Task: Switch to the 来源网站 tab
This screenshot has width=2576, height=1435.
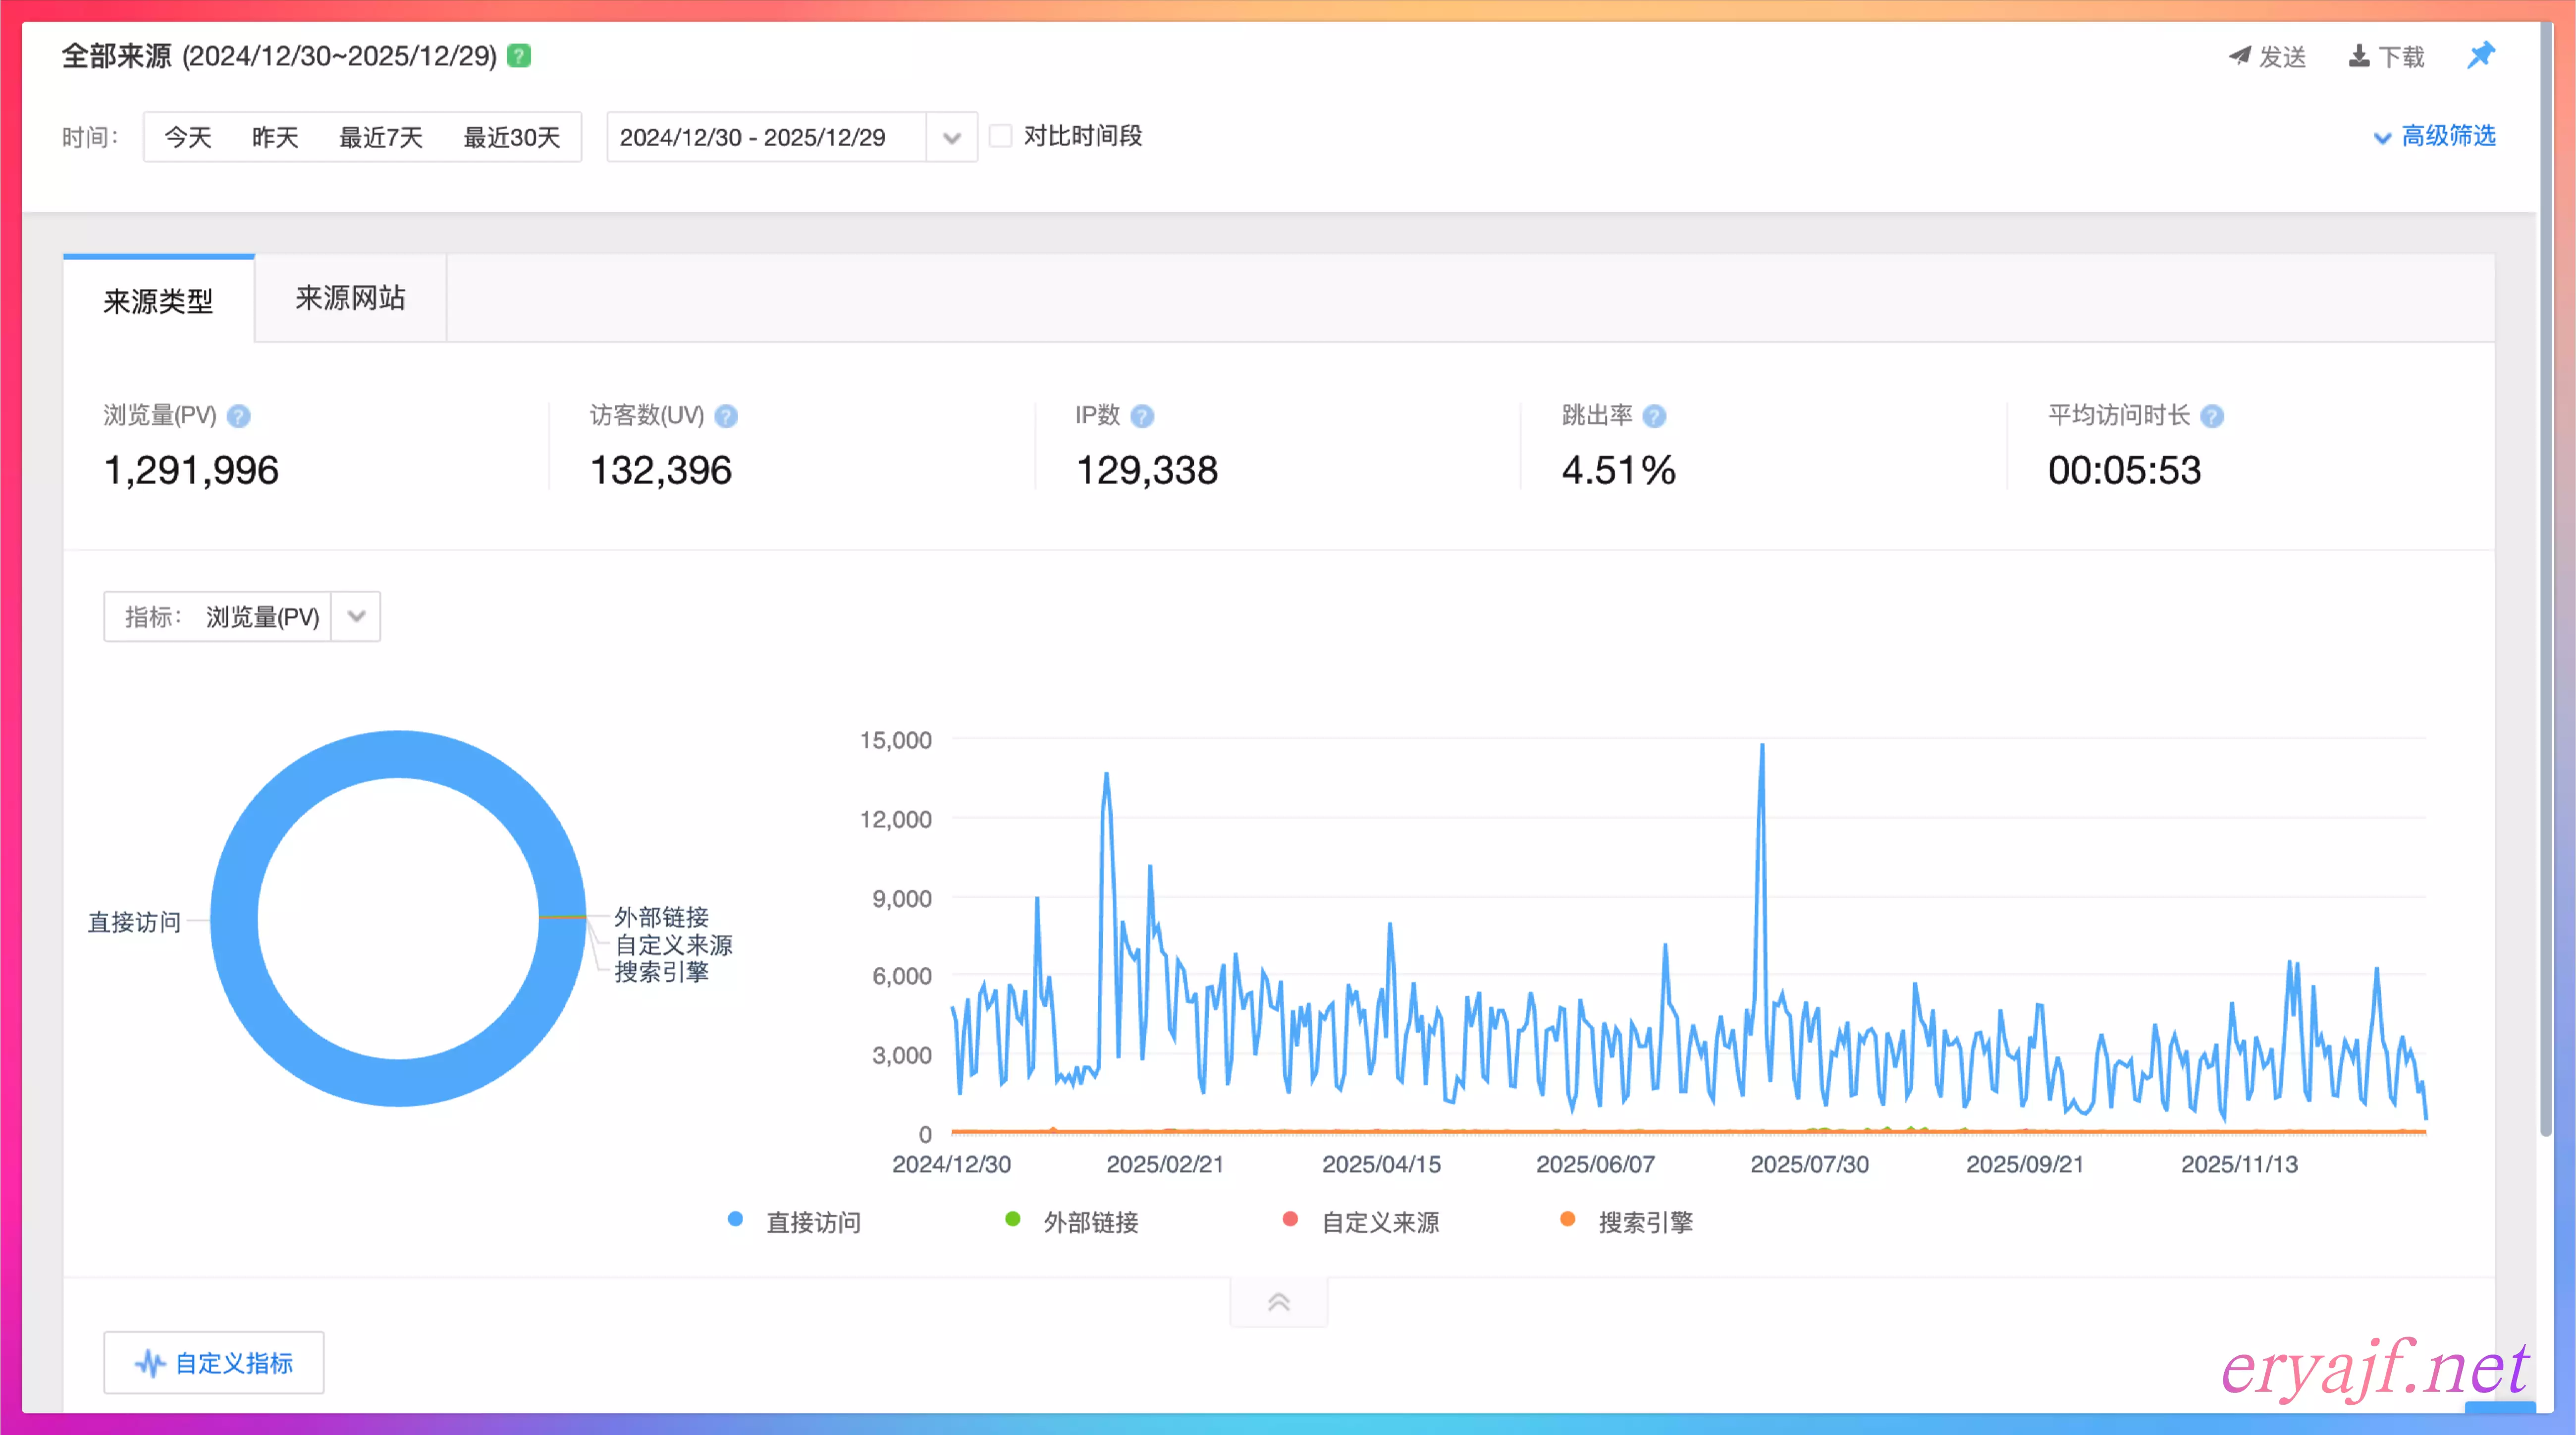Action: click(x=350, y=298)
